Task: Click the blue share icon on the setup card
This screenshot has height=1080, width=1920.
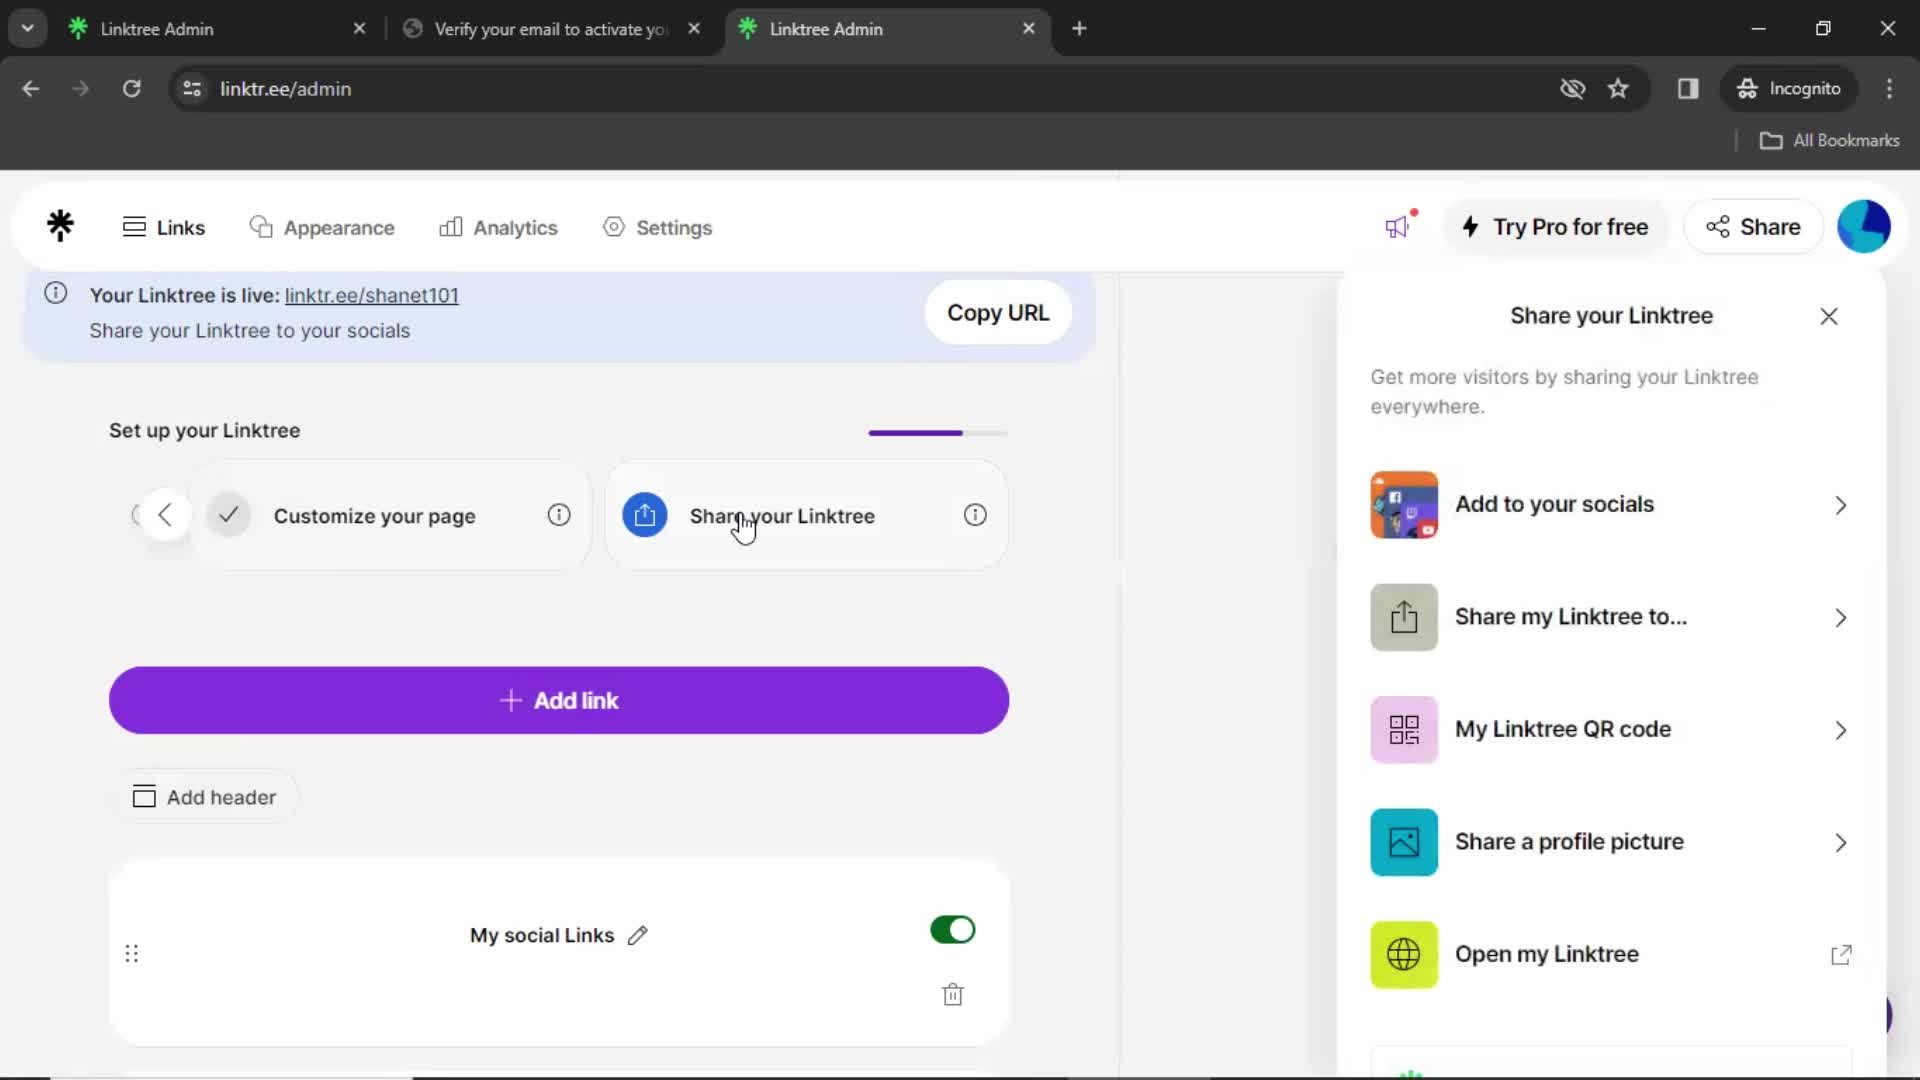Action: (645, 515)
